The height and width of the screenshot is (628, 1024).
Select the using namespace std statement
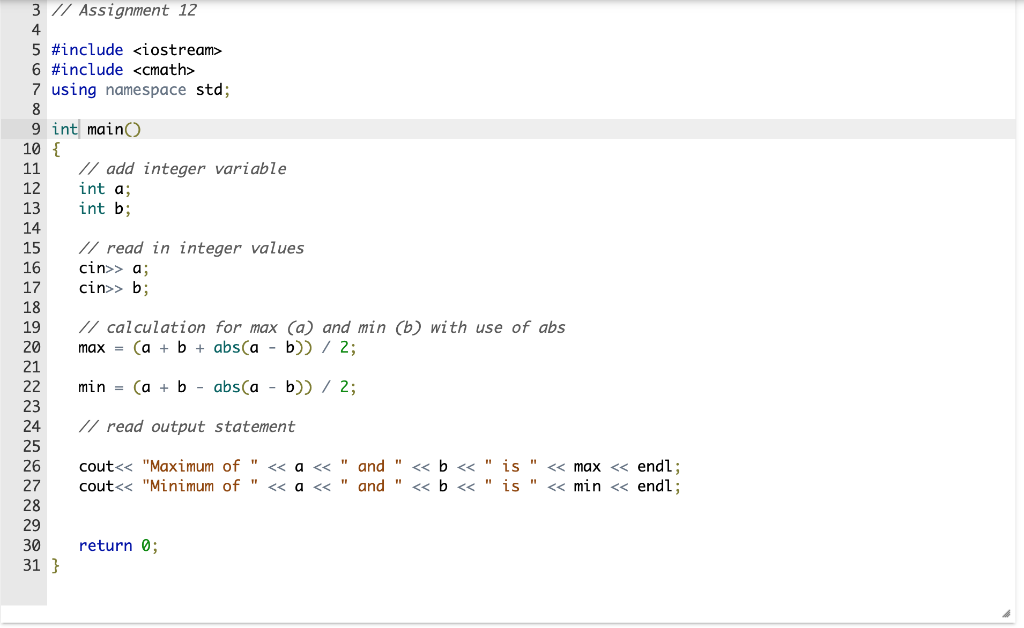coord(139,89)
